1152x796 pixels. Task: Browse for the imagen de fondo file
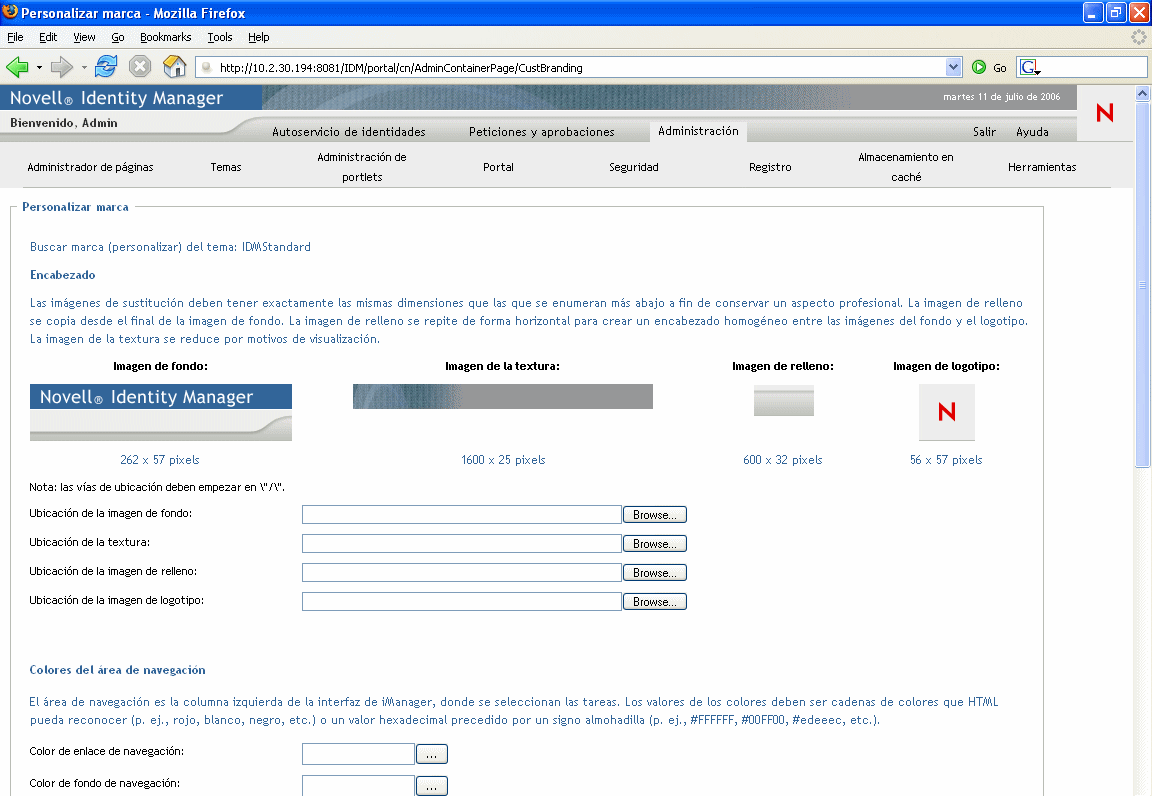coord(655,514)
